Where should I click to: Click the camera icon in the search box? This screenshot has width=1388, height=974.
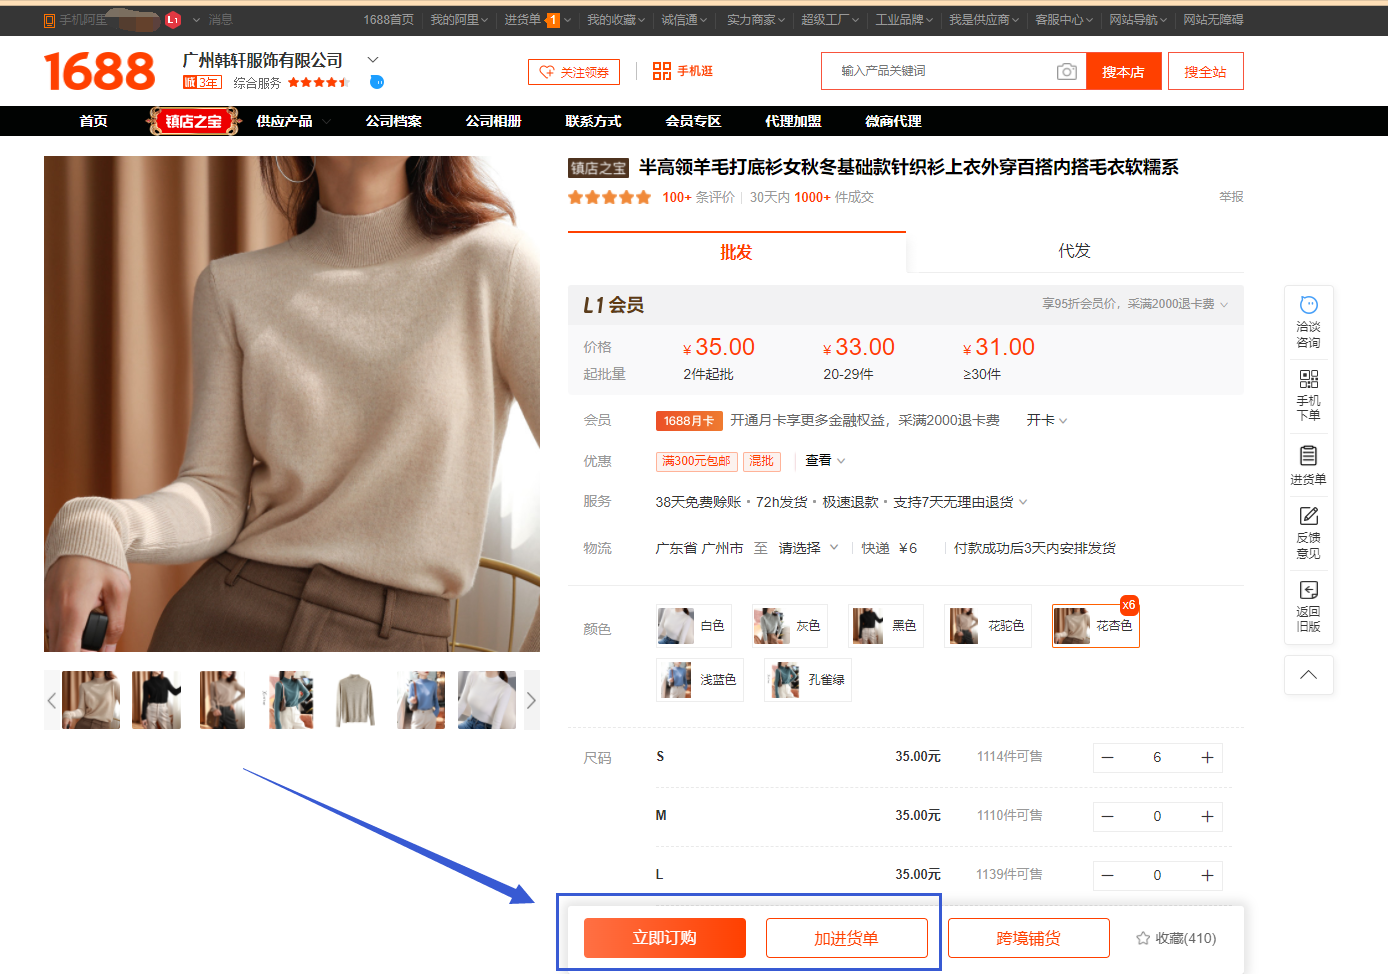1066,71
